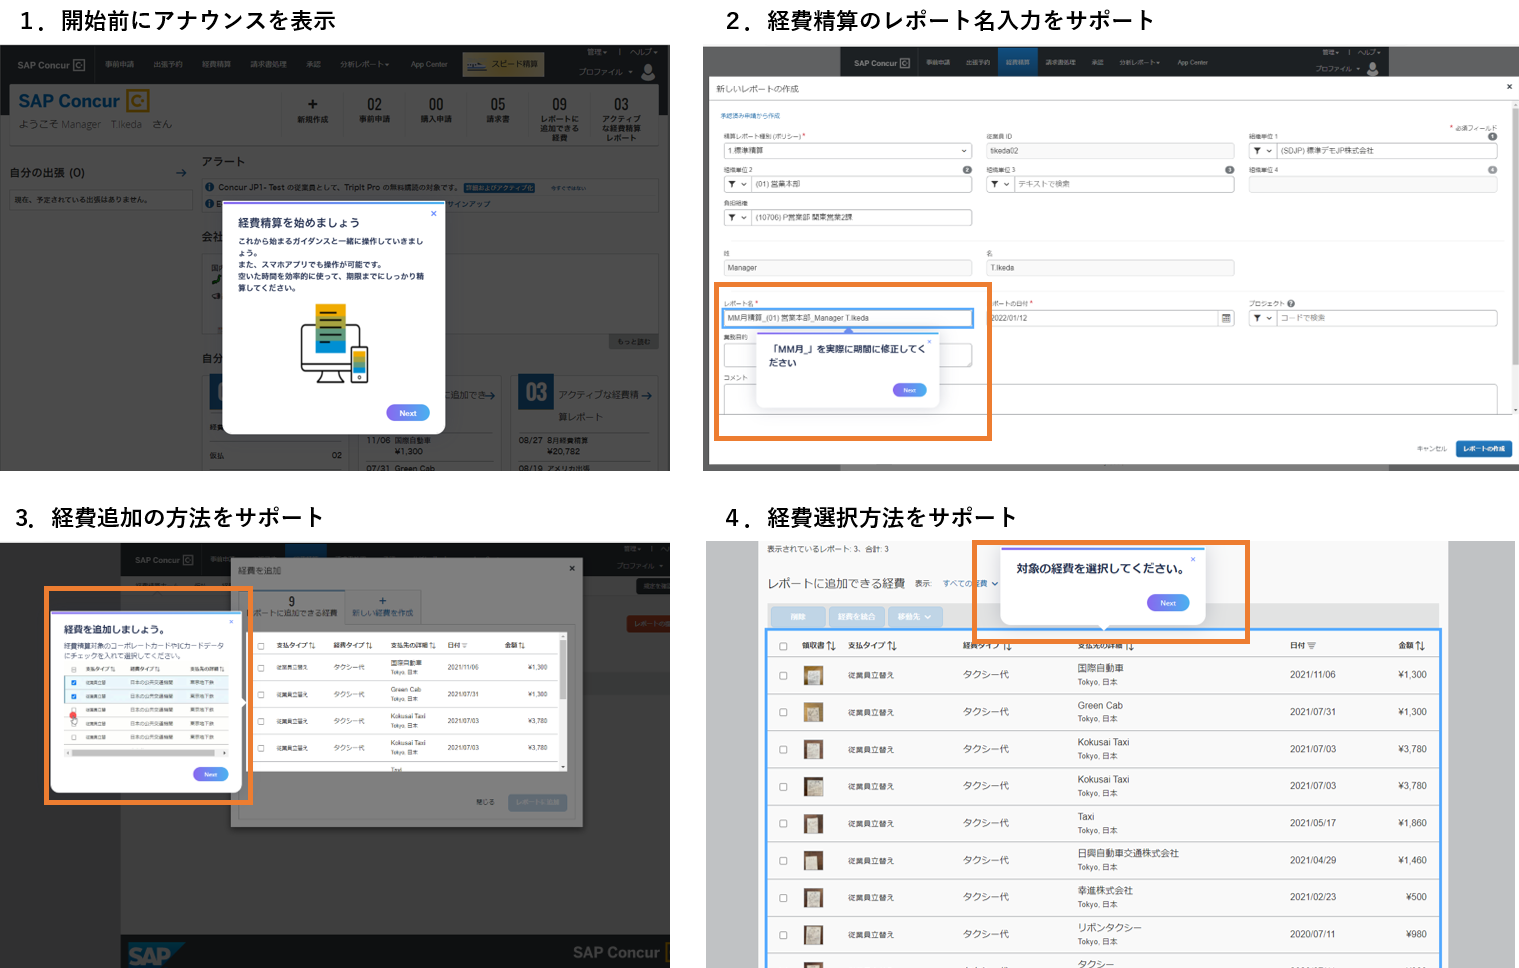
Task: Open receipt thumbnail for 国際自動車 in panel 4
Action: [x=813, y=676]
